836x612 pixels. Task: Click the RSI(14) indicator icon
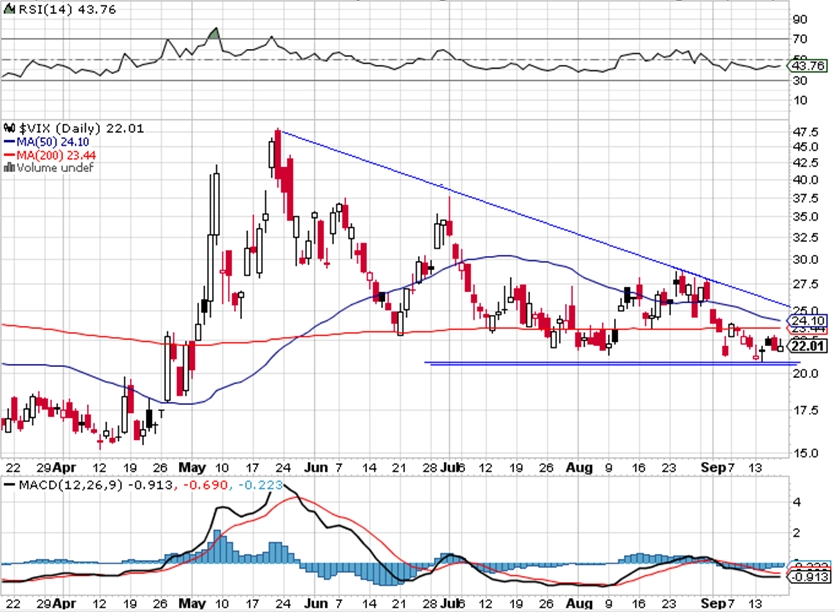tap(10, 10)
